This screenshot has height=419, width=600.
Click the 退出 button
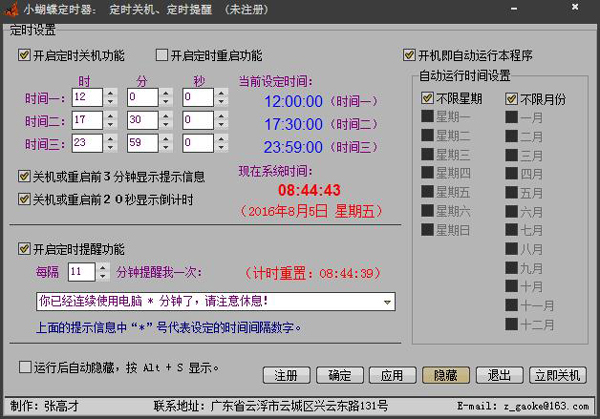[x=499, y=375]
